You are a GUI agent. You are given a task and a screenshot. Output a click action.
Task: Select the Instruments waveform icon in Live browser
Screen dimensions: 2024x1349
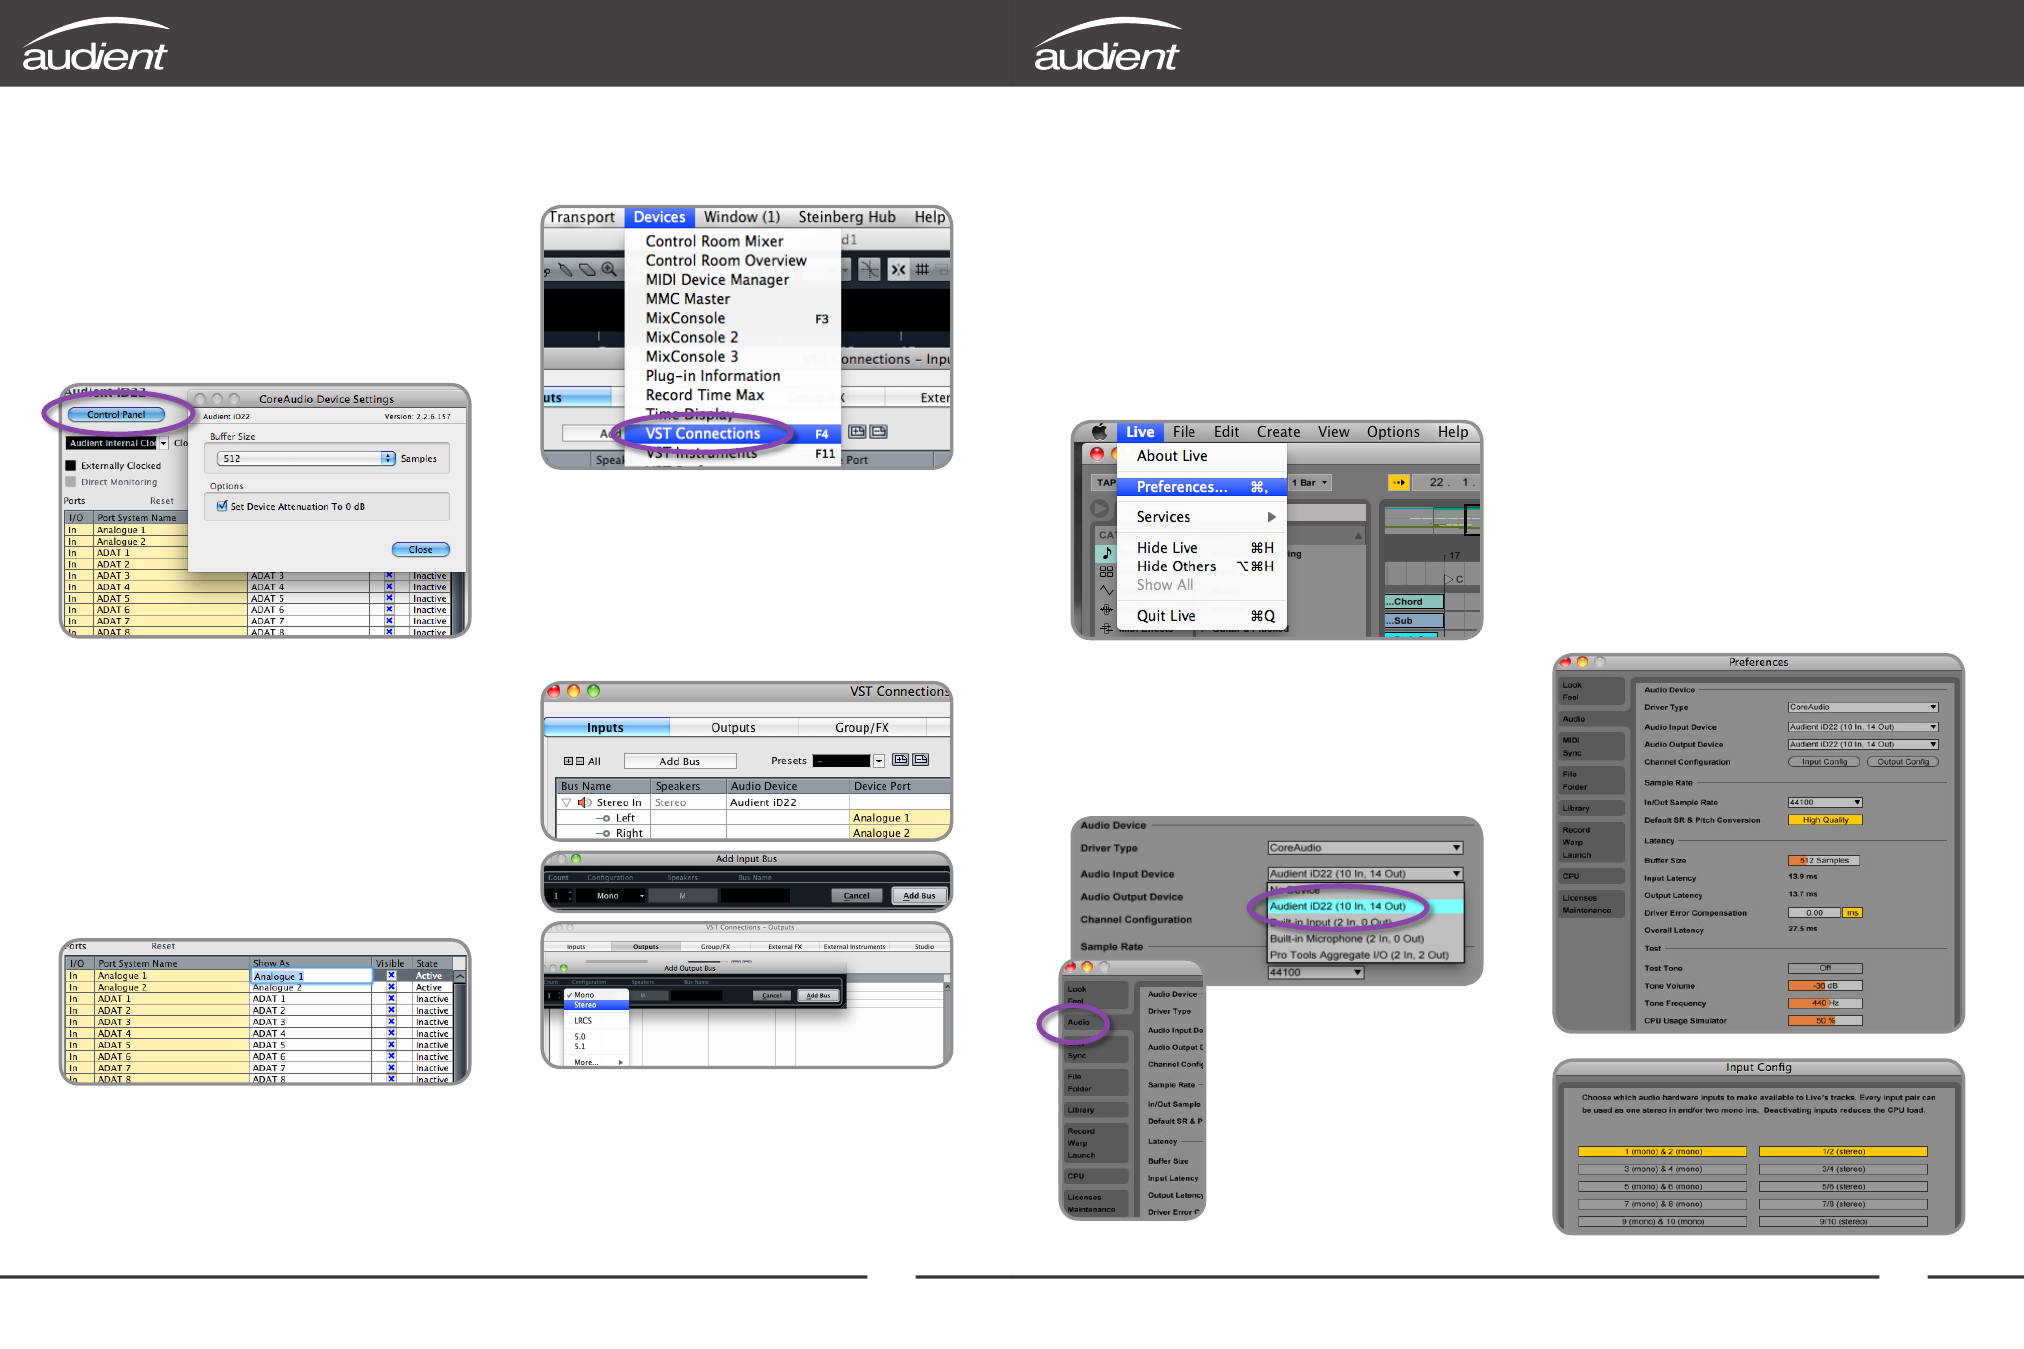[1106, 590]
